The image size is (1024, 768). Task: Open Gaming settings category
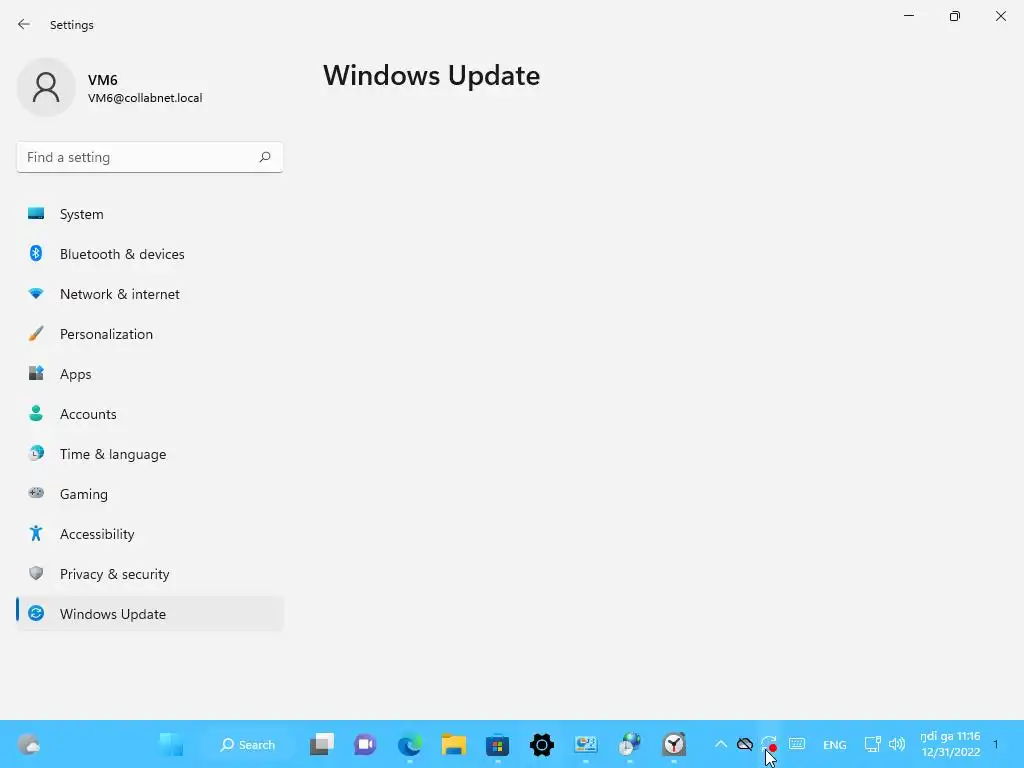[150, 494]
